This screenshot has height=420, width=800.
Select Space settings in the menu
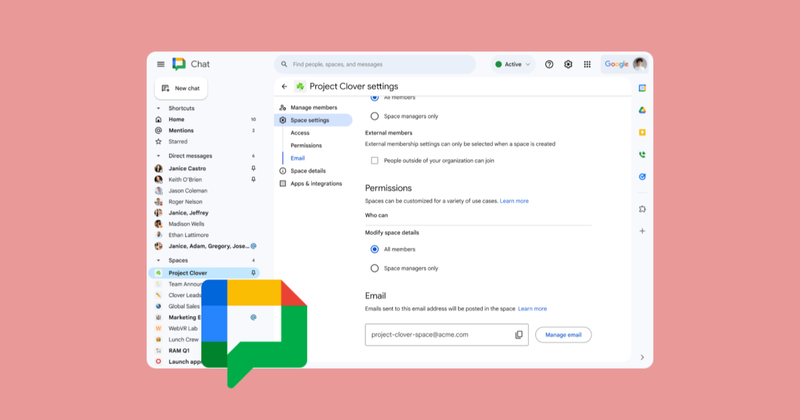pyautogui.click(x=313, y=120)
